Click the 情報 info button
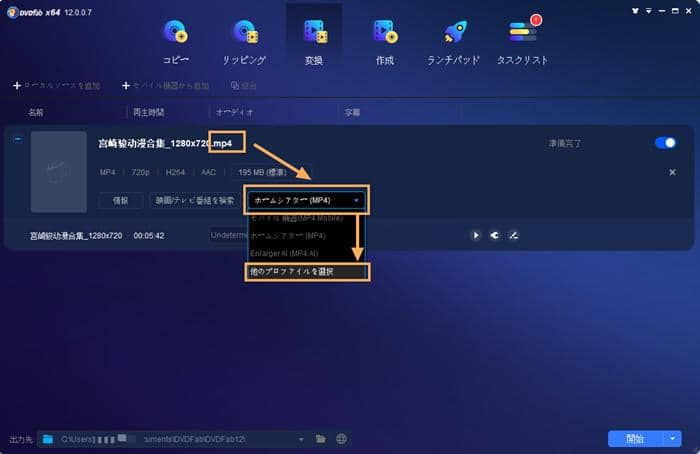Viewport: 700px width, 454px height. coord(121,200)
